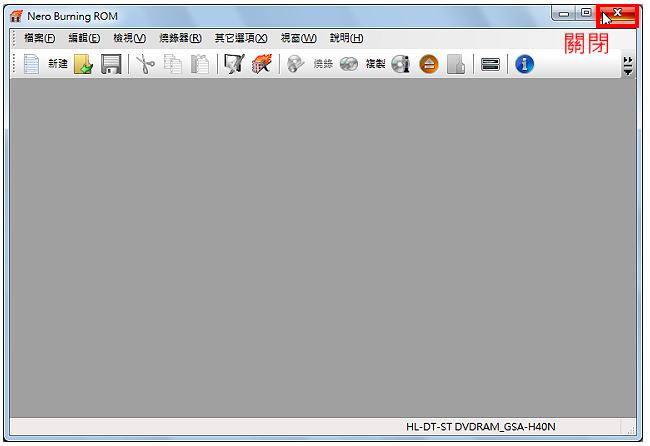Maximize the Nero Burning ROM window
The width and height of the screenshot is (650, 446).
586,13
